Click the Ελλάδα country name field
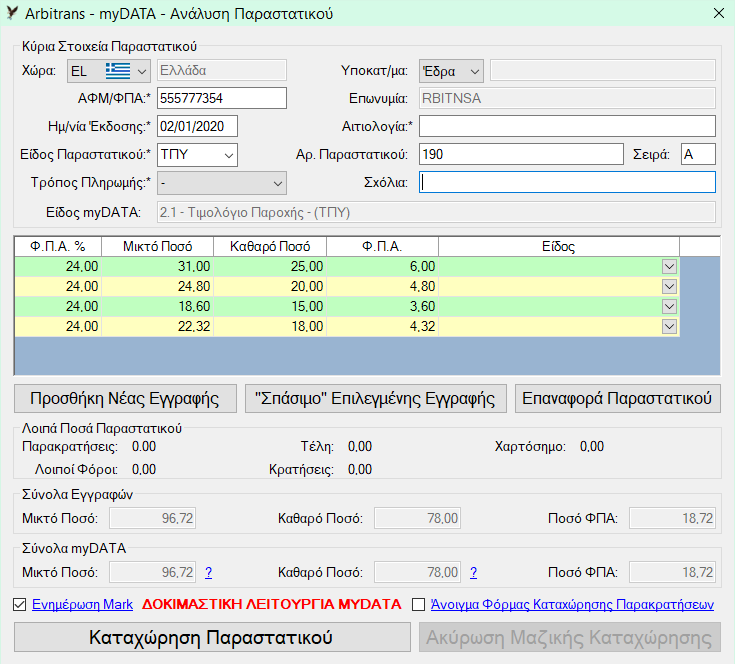 222,70
